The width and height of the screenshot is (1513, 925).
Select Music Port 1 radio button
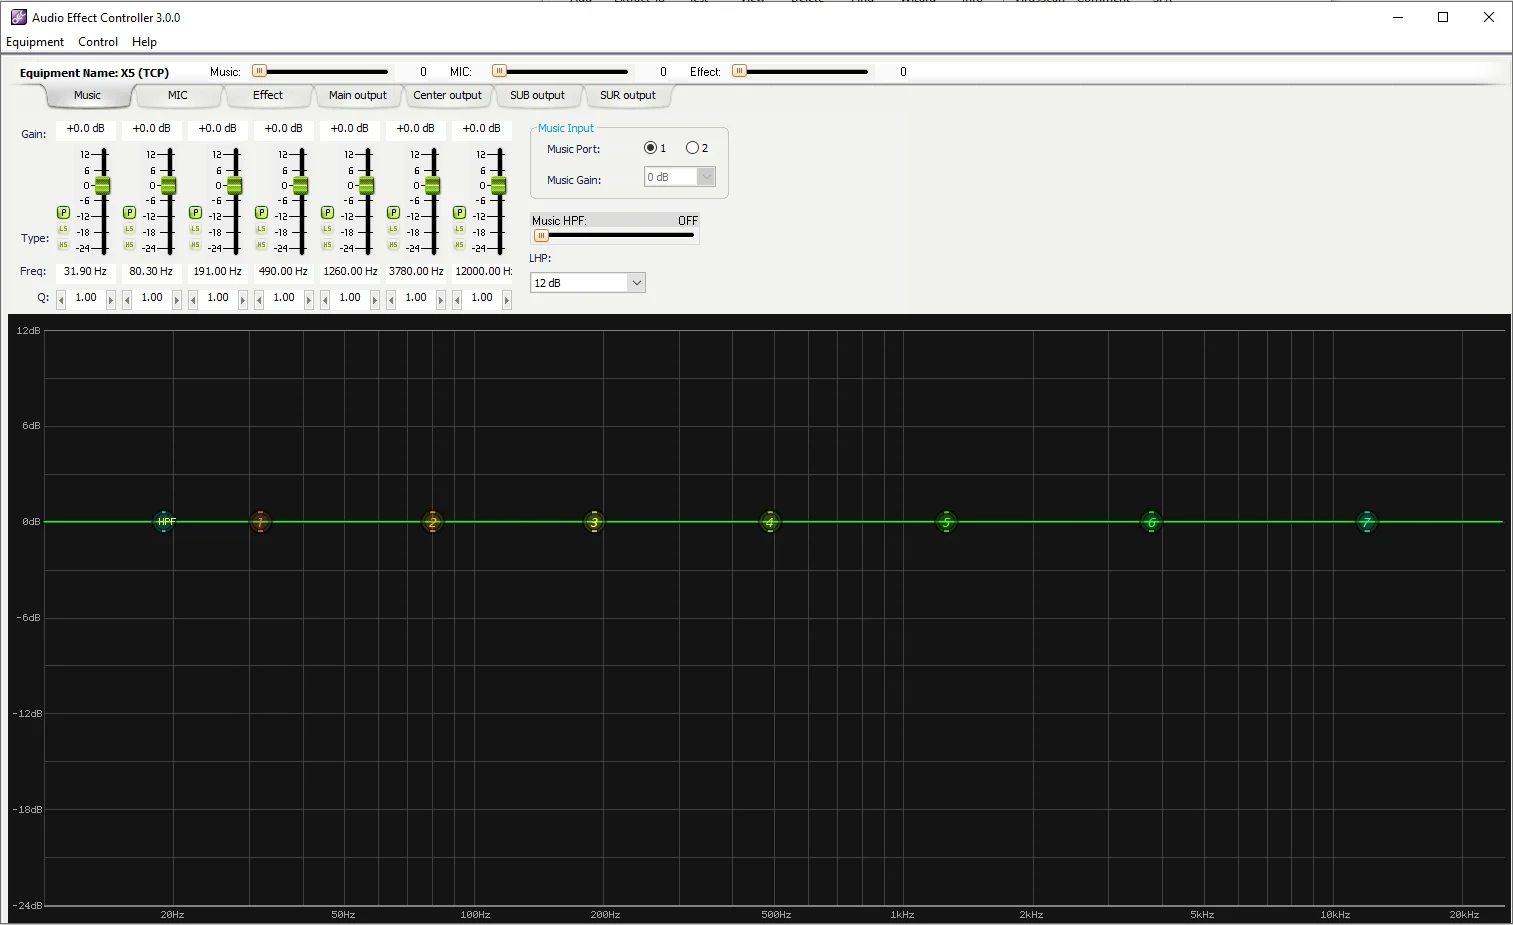click(x=651, y=148)
